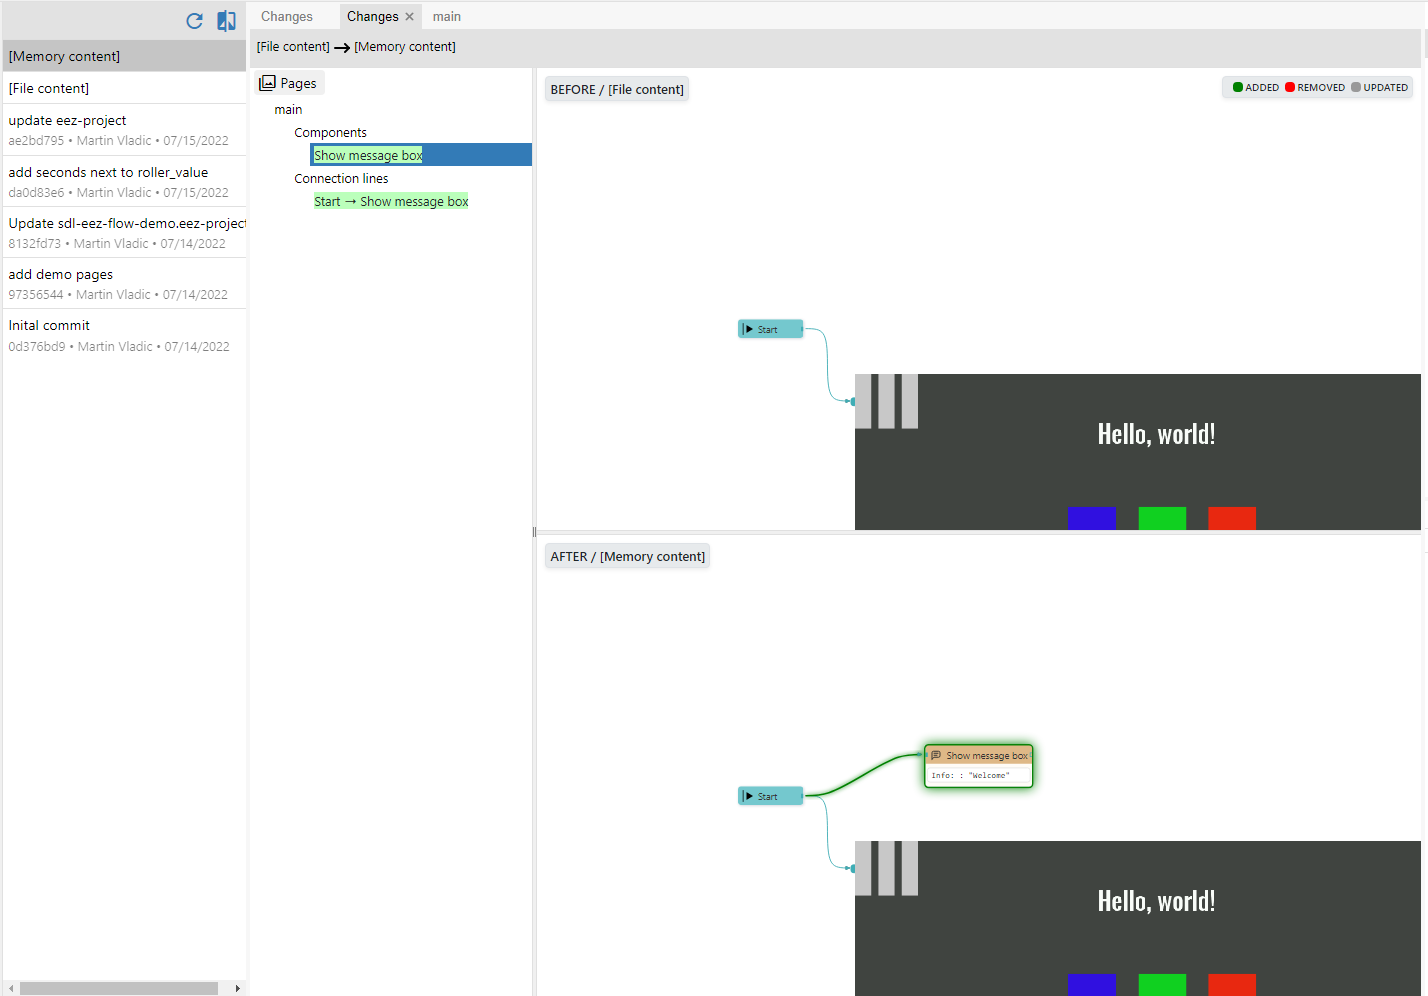Click the message icon on Show message box node
Image resolution: width=1428 pixels, height=996 pixels.
pyautogui.click(x=936, y=755)
